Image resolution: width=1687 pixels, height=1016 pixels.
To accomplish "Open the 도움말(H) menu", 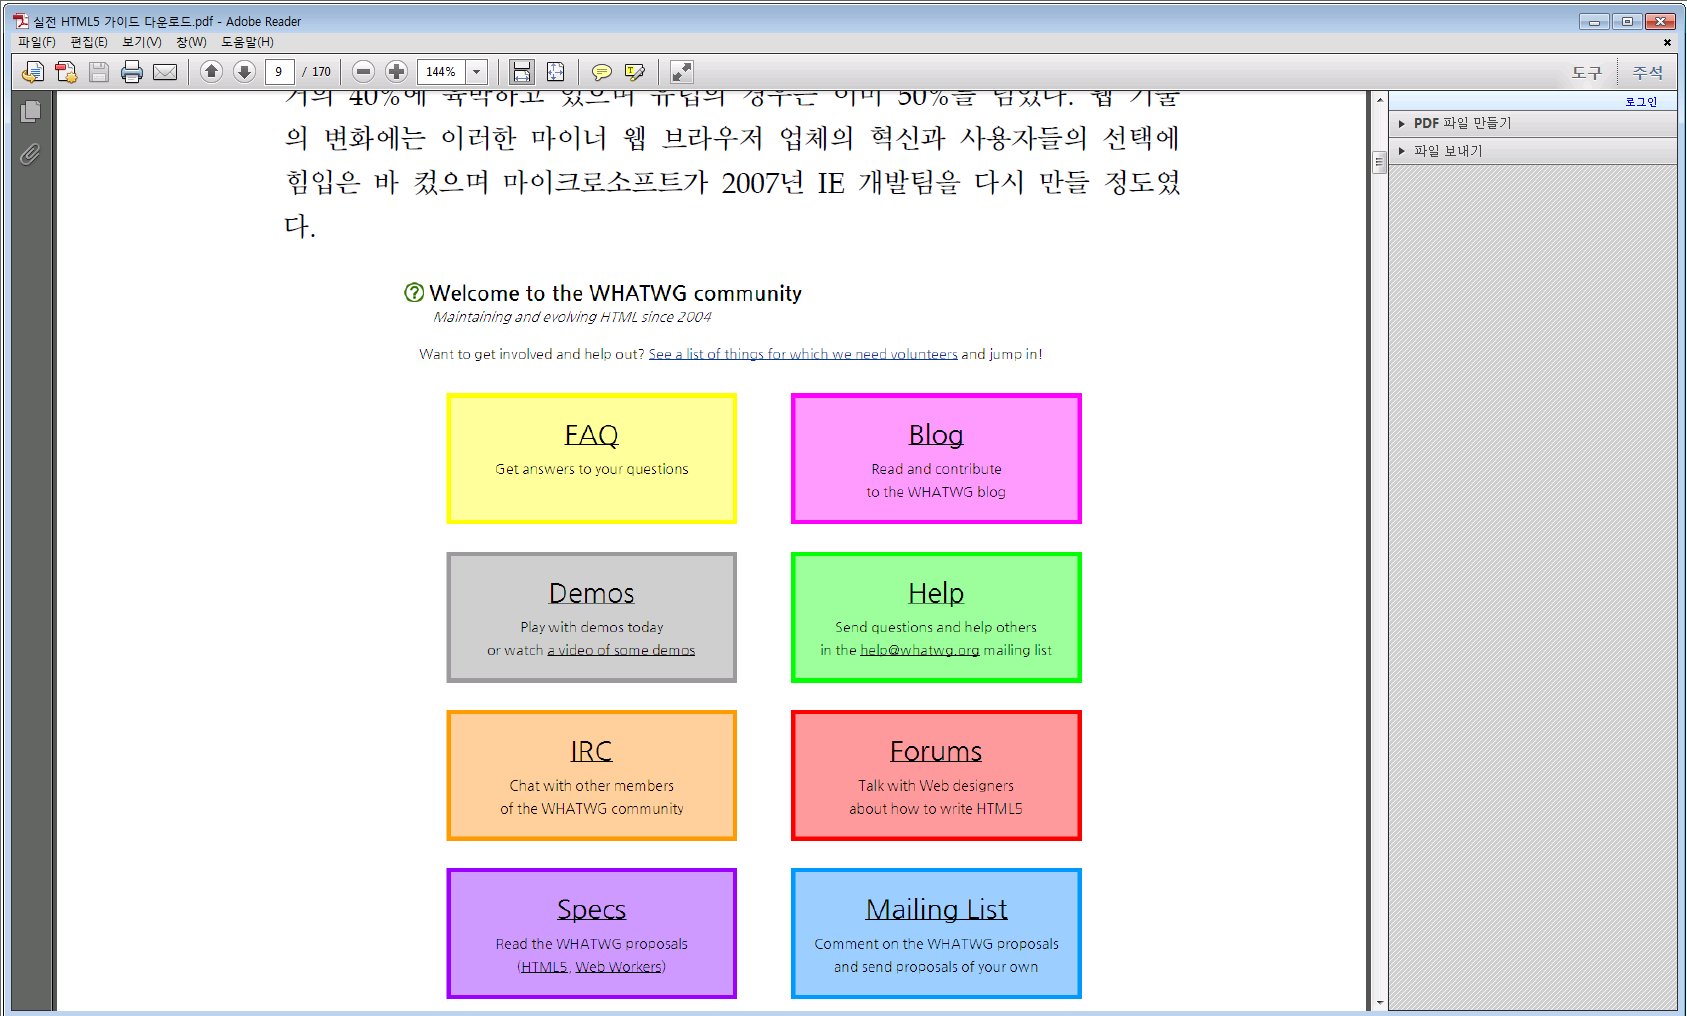I will point(247,42).
